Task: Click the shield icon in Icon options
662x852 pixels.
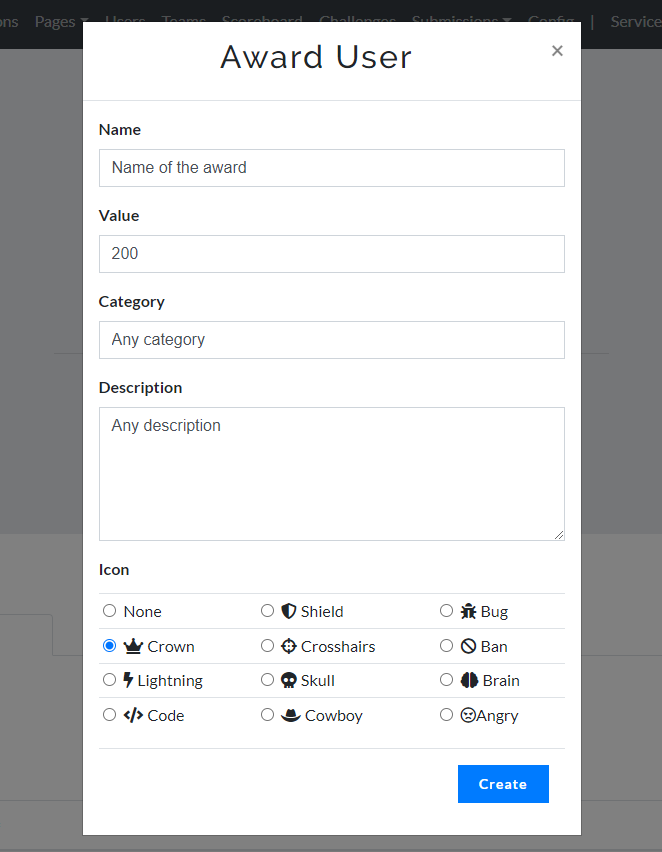Action: [x=288, y=611]
